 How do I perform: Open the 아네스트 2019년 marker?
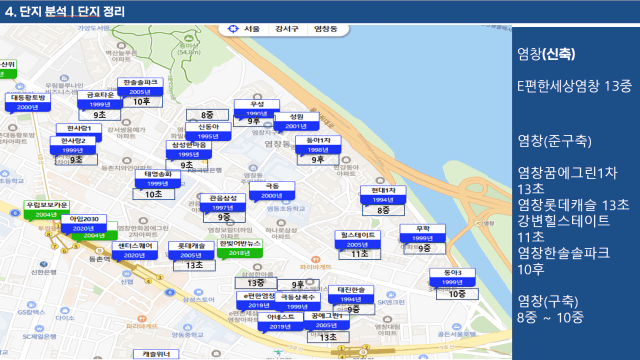coord(280,322)
